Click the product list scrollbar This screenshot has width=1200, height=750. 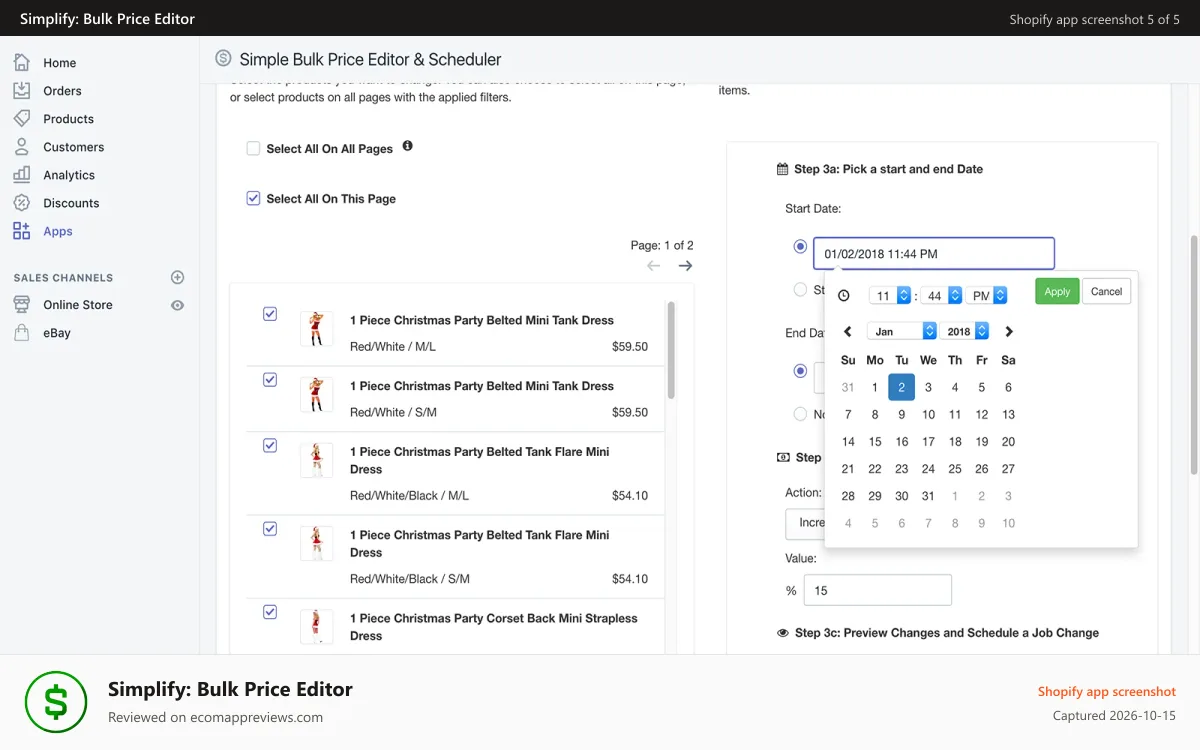point(671,350)
